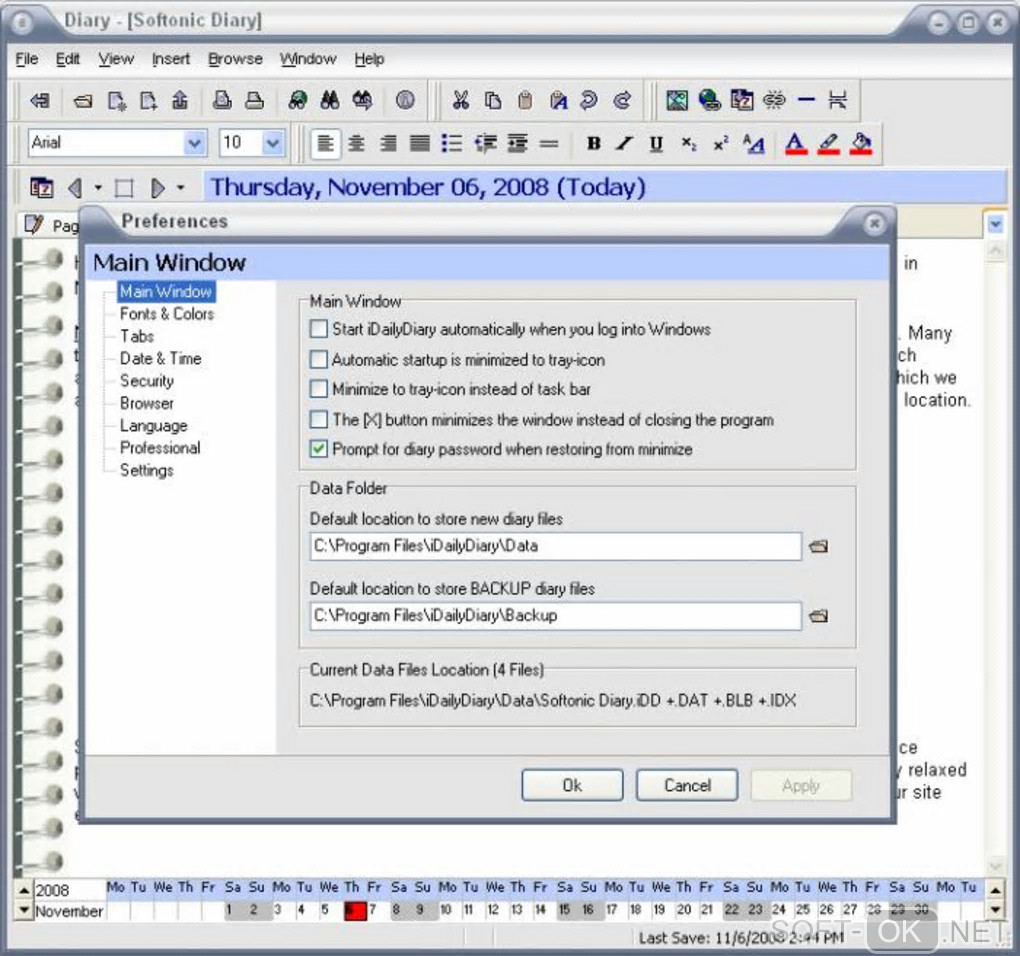This screenshot has width=1020, height=956.
Task: Click the background fill bucket icon
Action: point(861,143)
